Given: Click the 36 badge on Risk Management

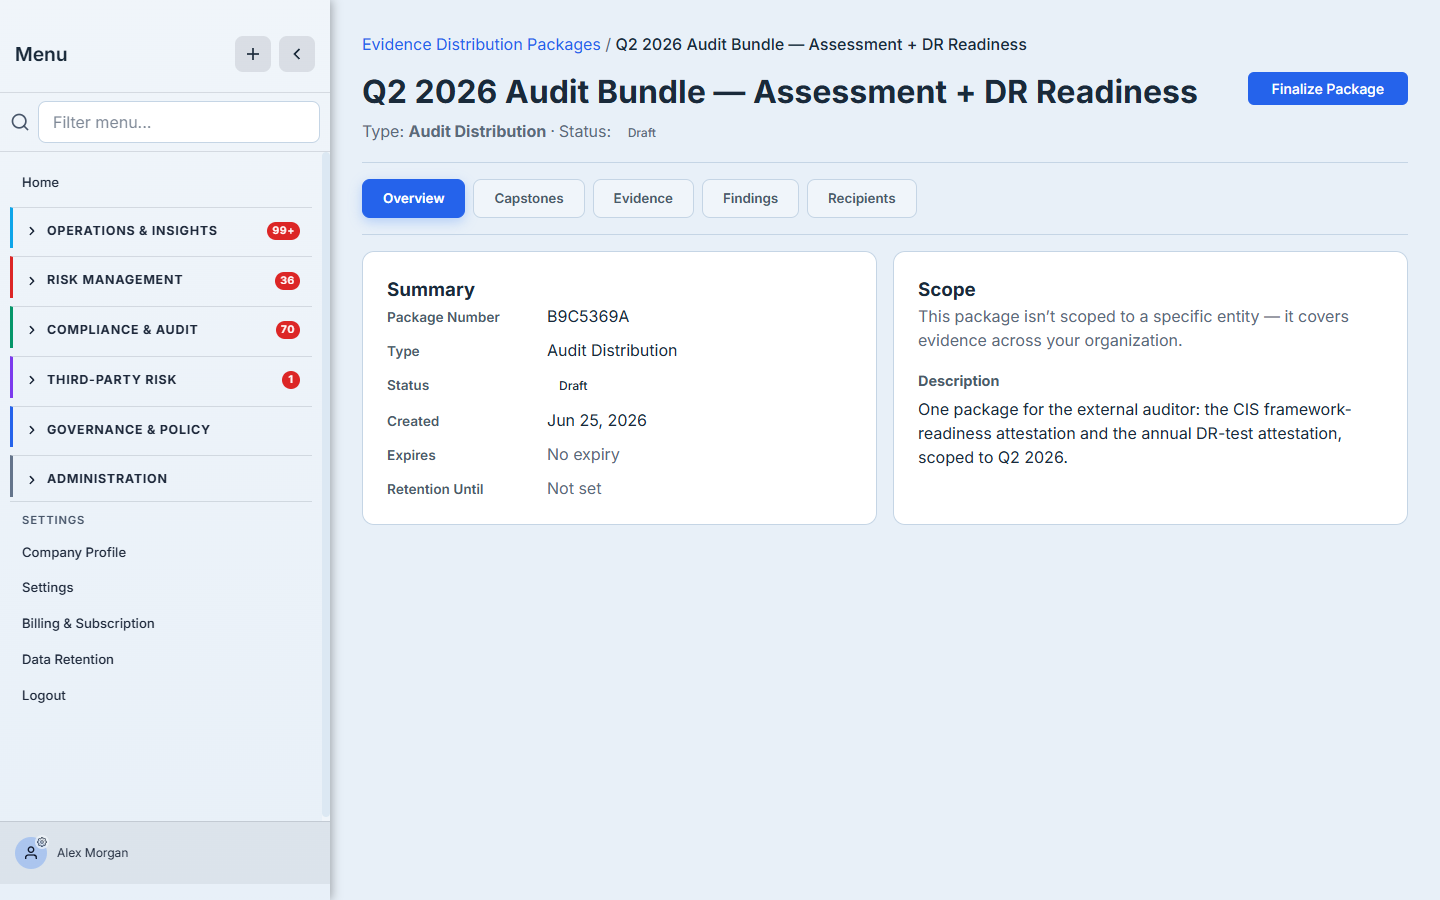Looking at the screenshot, I should 287,281.
